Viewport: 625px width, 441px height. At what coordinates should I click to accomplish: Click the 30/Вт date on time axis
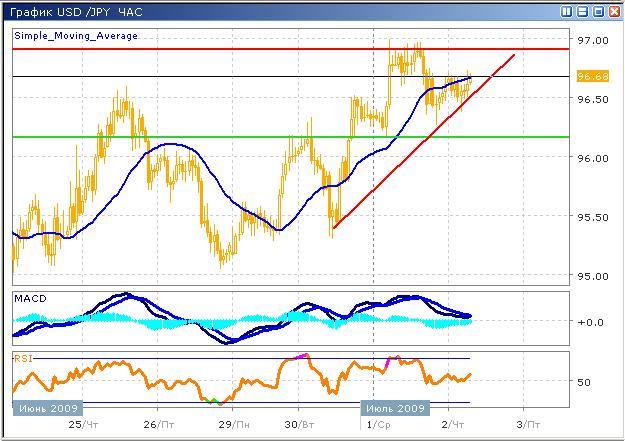[298, 425]
